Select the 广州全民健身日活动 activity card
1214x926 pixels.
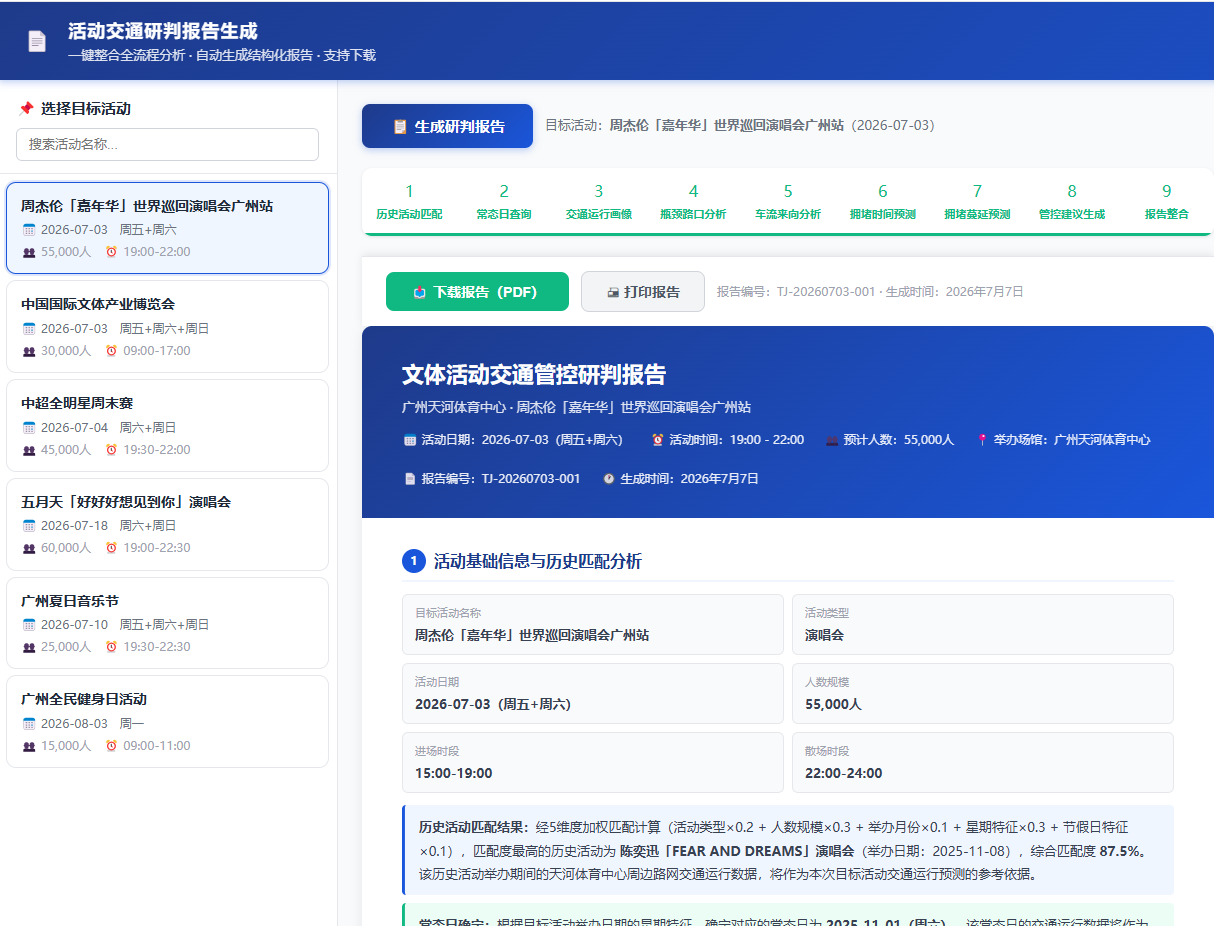tap(167, 721)
